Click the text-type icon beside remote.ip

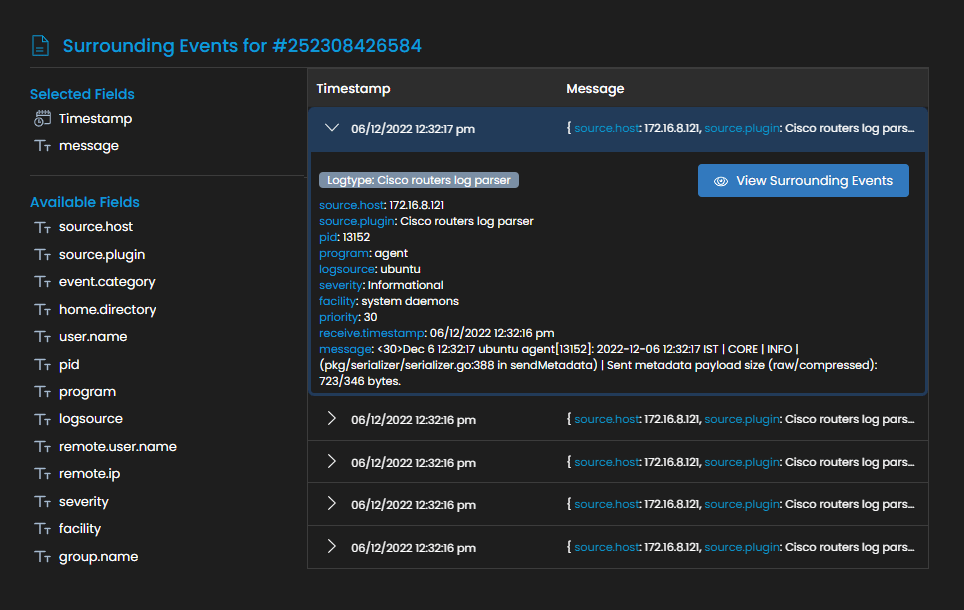(x=42, y=473)
